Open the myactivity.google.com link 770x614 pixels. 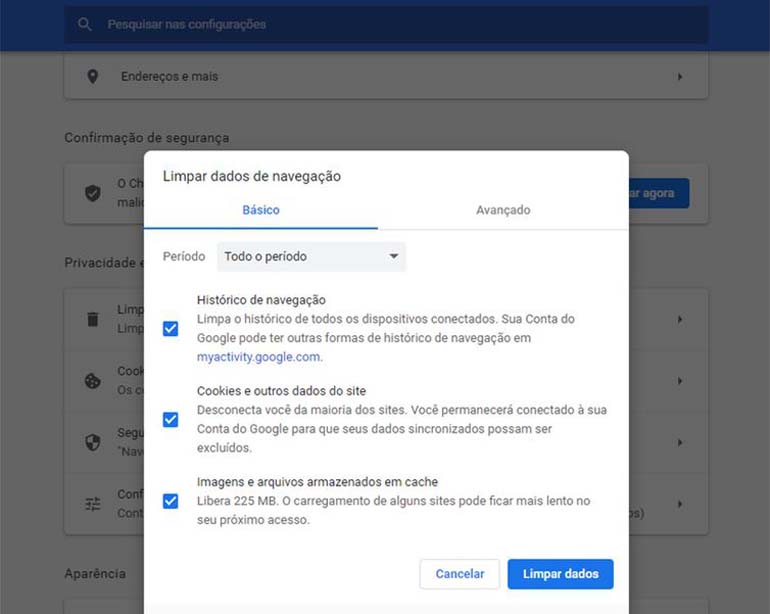tap(258, 357)
